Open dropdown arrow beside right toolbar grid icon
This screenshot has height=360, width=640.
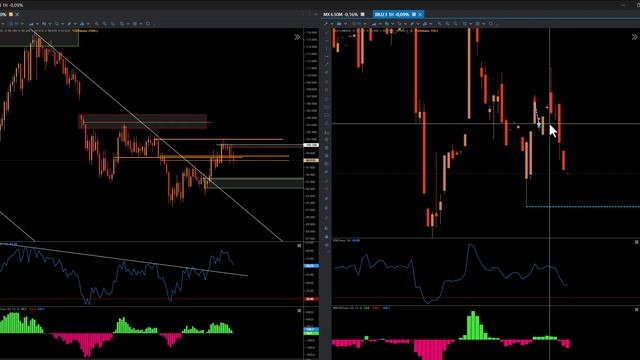484,24
